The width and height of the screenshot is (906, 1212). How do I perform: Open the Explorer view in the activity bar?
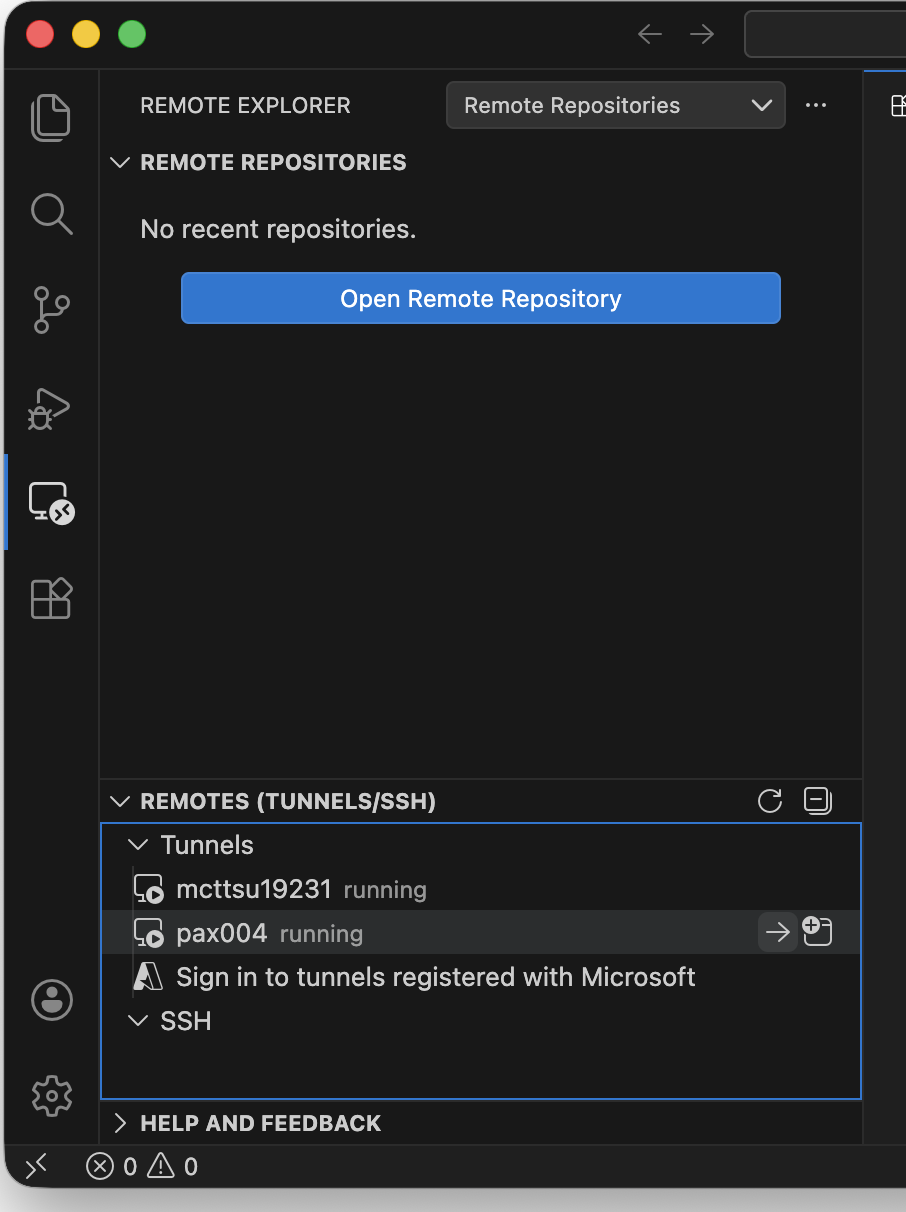(51, 117)
